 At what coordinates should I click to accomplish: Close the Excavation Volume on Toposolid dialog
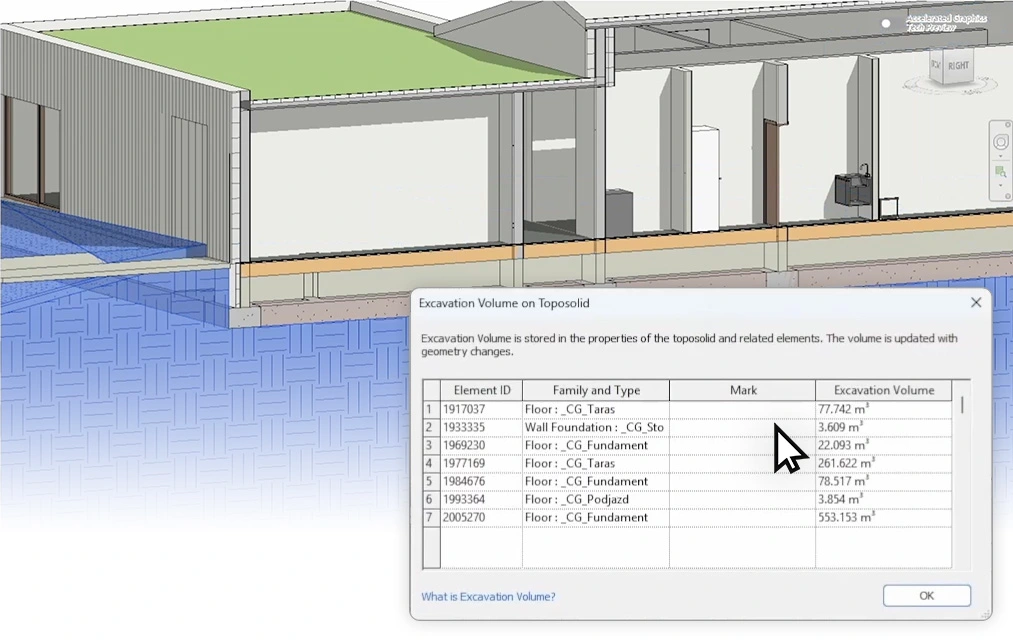click(976, 302)
